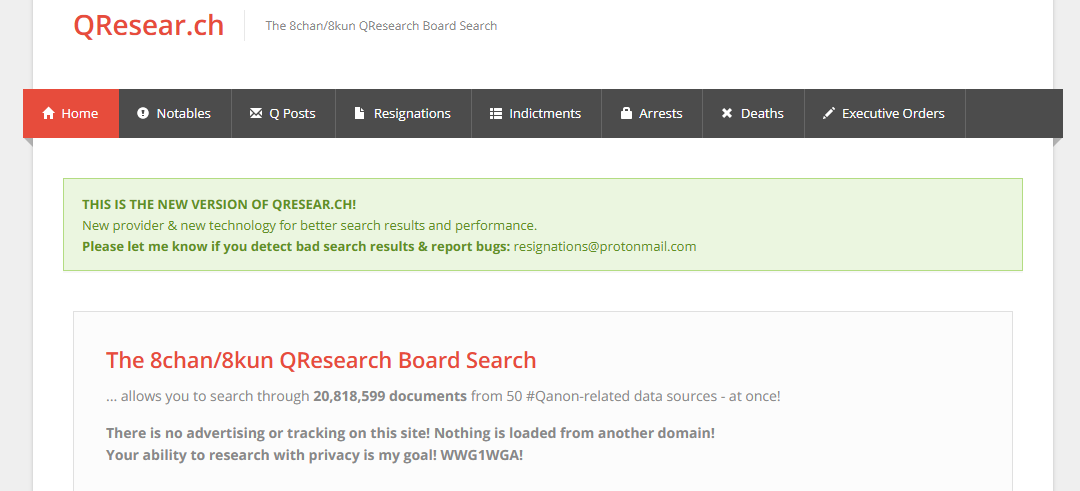Click the resignations@protonmail.com email address

(x=605, y=247)
